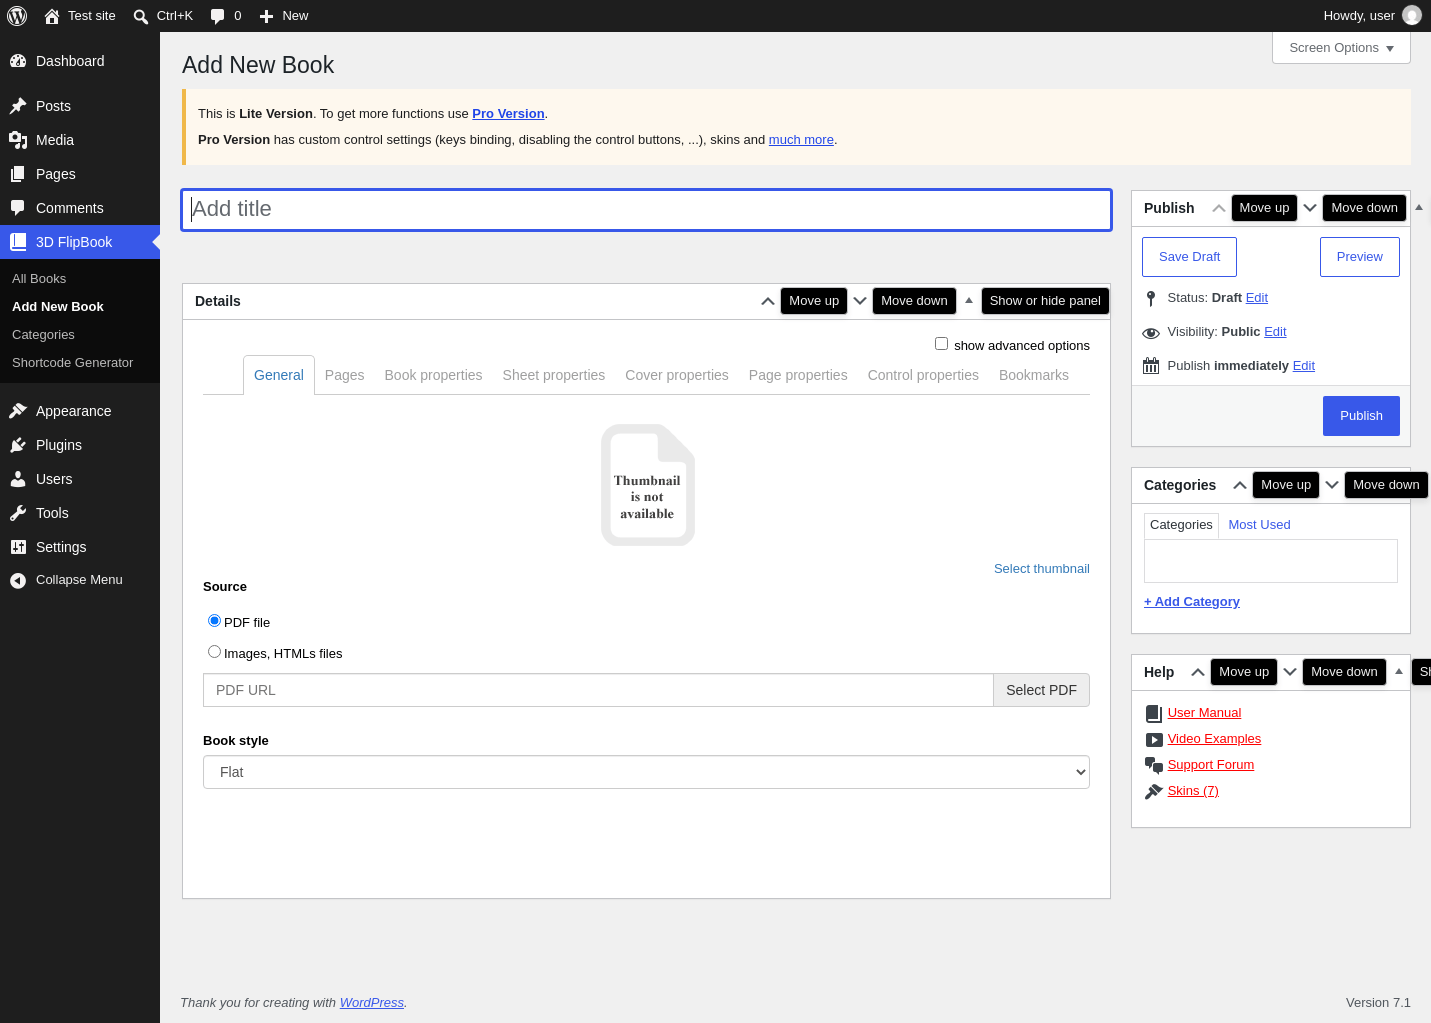Click the Posts pushpin icon

click(x=18, y=106)
